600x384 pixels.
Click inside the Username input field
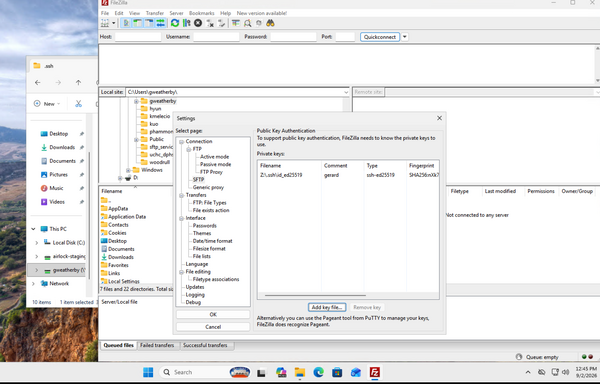(x=216, y=37)
